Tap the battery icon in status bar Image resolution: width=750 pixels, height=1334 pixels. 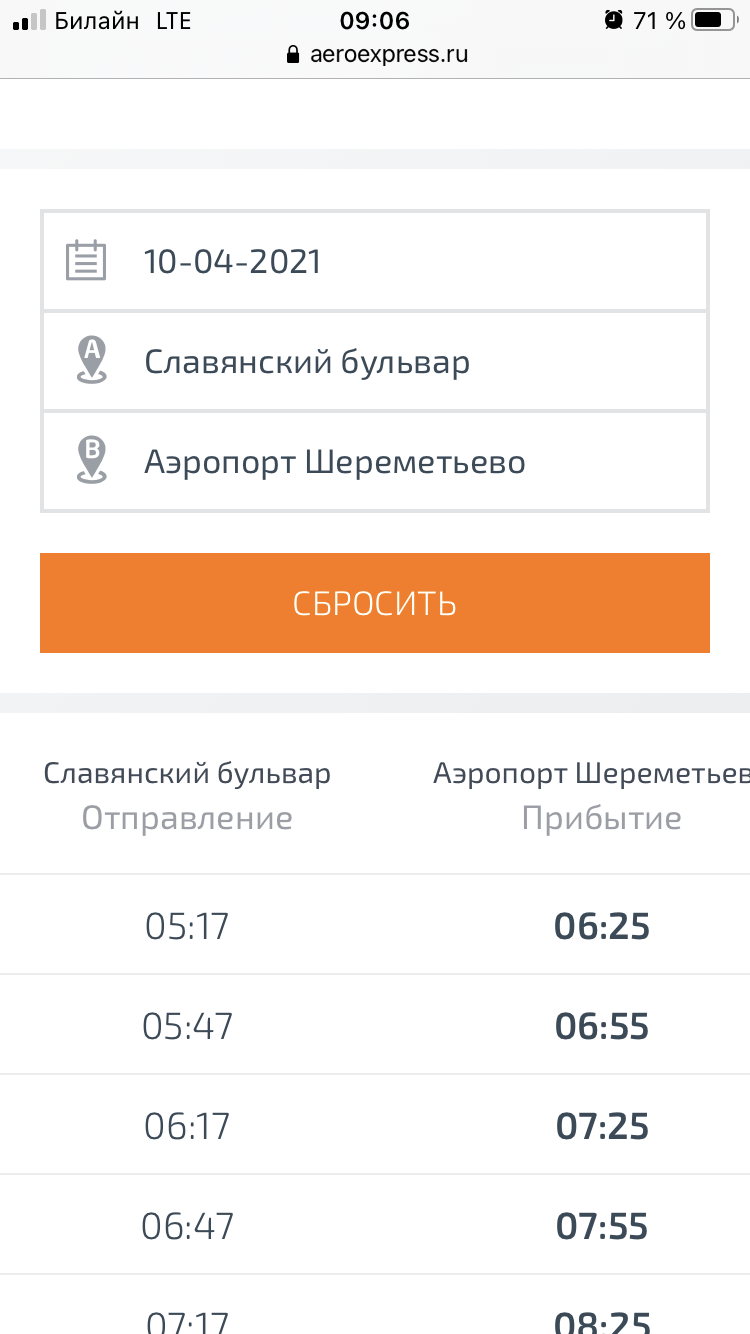click(x=713, y=20)
